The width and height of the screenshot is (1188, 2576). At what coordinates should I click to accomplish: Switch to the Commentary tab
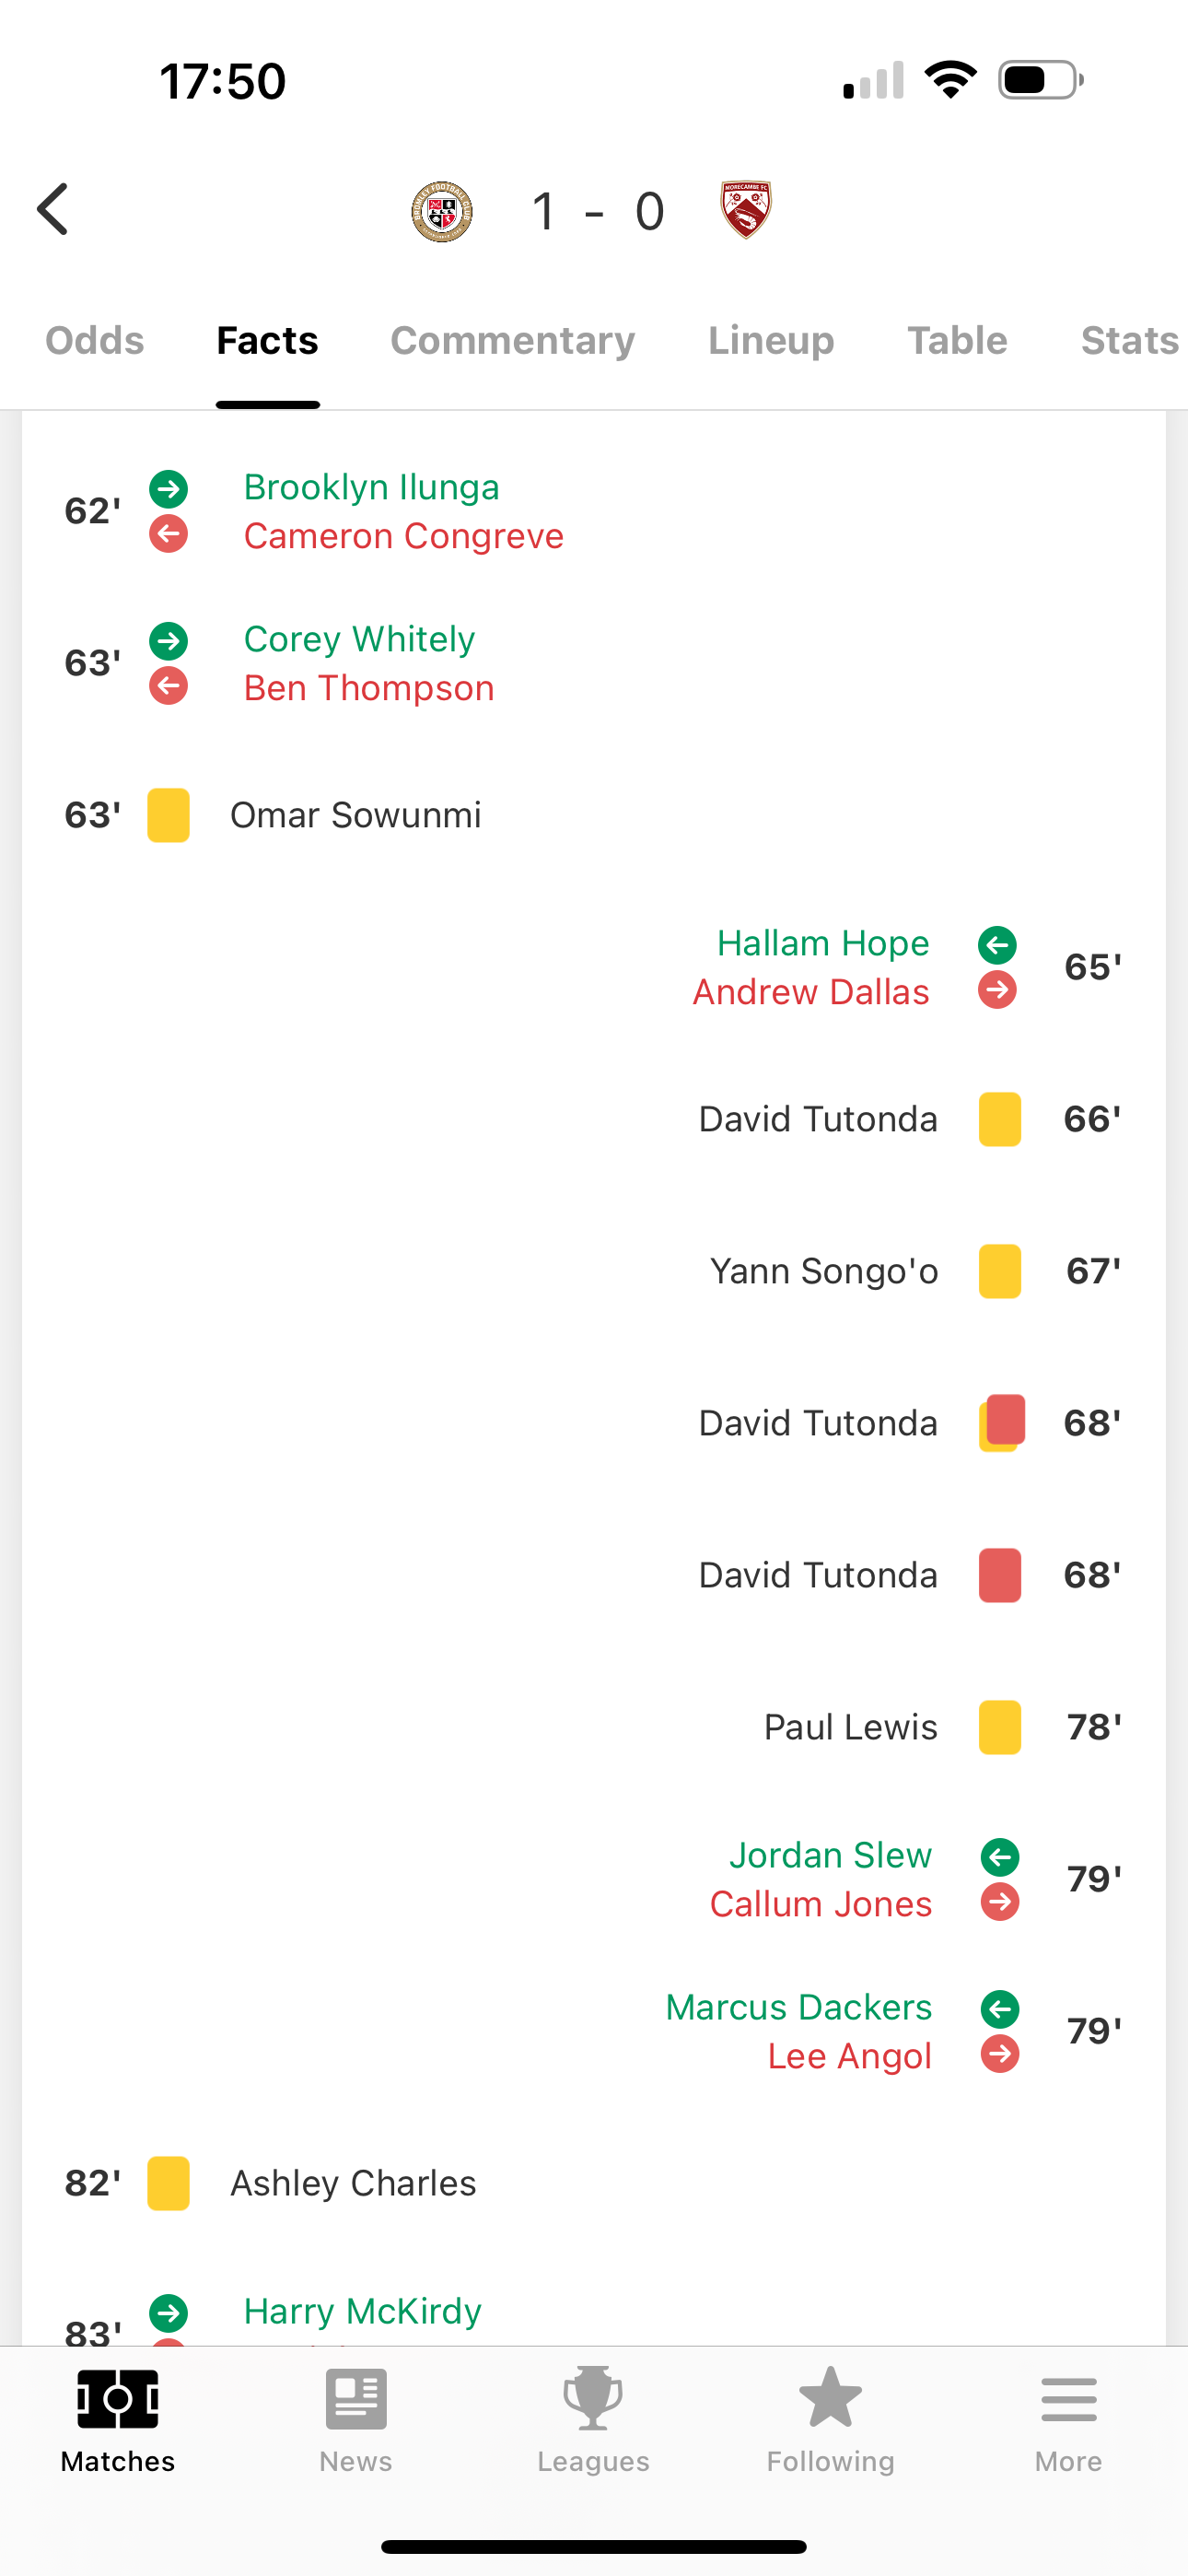point(512,341)
